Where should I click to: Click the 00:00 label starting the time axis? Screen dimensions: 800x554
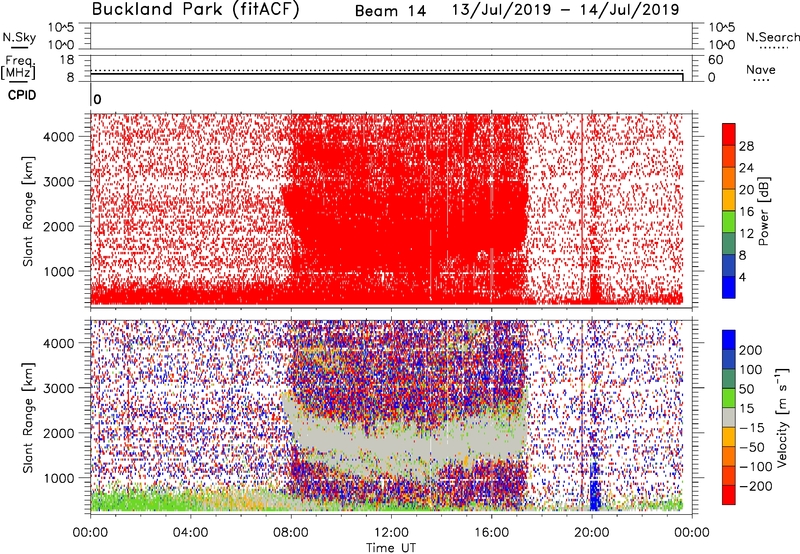click(90, 533)
